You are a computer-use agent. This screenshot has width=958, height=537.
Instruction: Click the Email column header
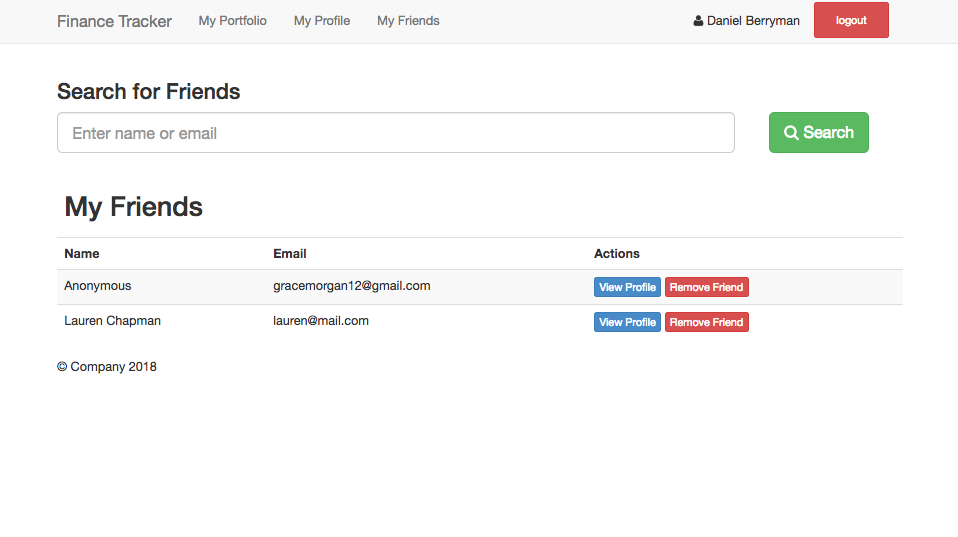coord(290,254)
